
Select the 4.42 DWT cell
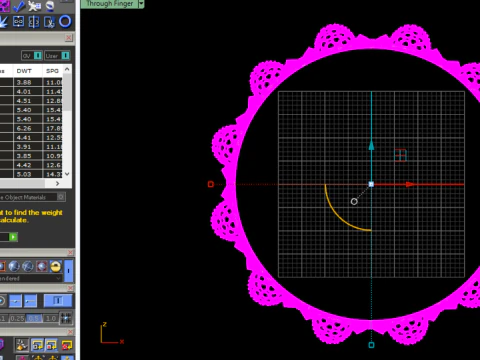pyautogui.click(x=28, y=165)
